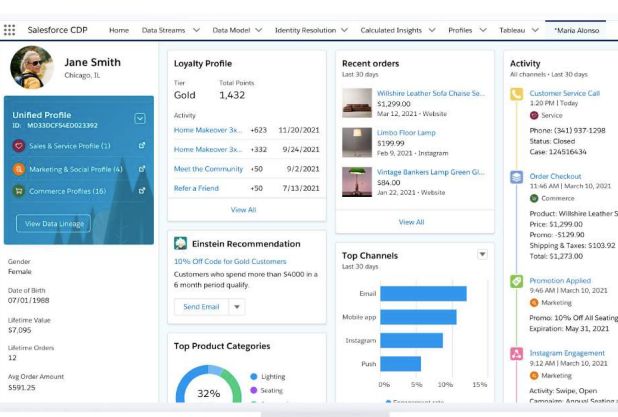Image resolution: width=618 pixels, height=417 pixels.
Task: Click the Commerce Profiles cart icon
Action: 18,191
